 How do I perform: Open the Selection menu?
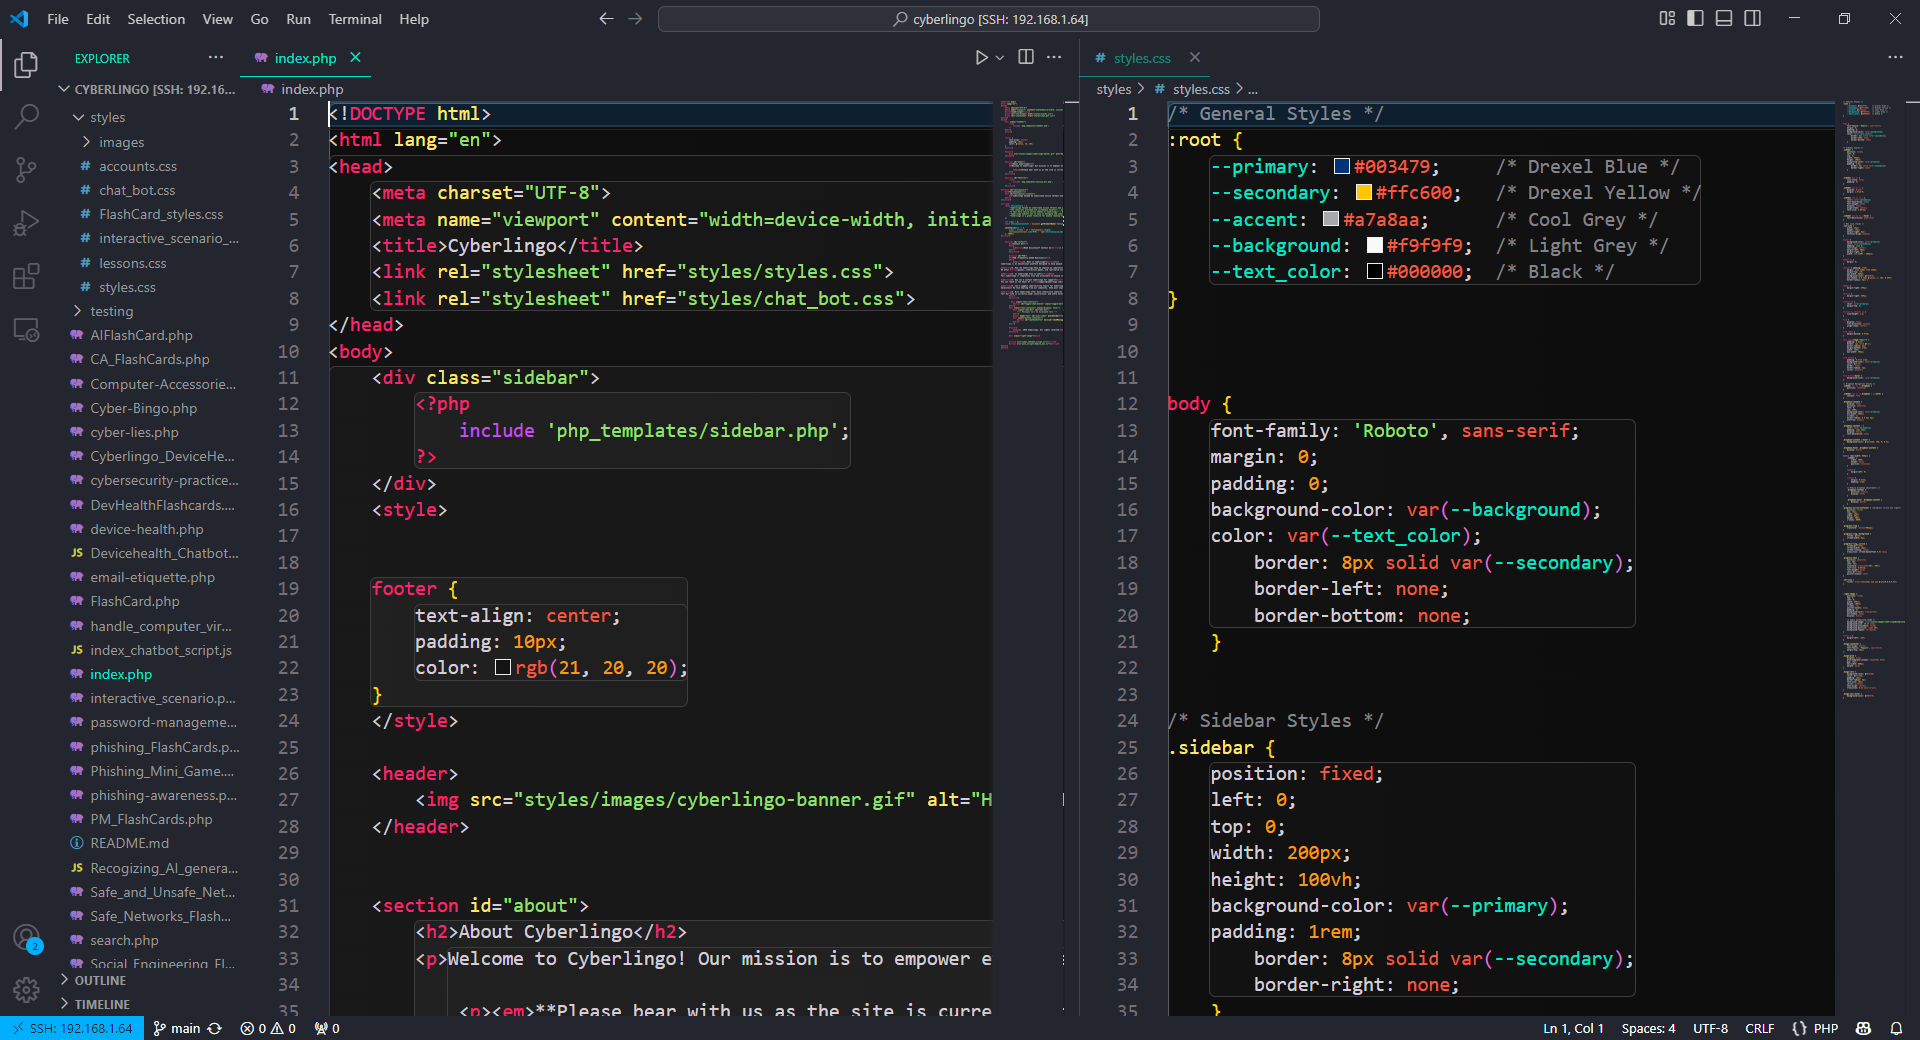[x=156, y=19]
